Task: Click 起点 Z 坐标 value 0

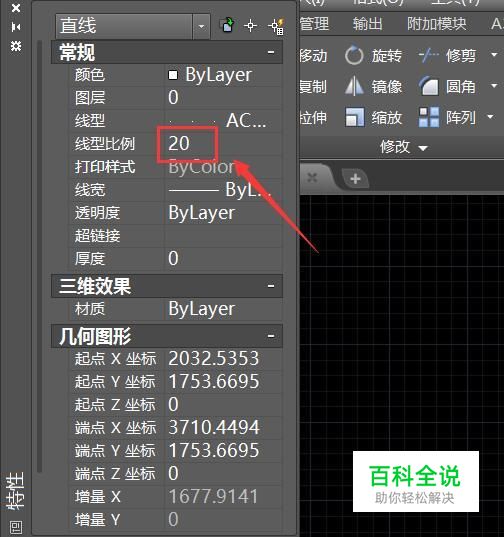Action: pos(223,404)
